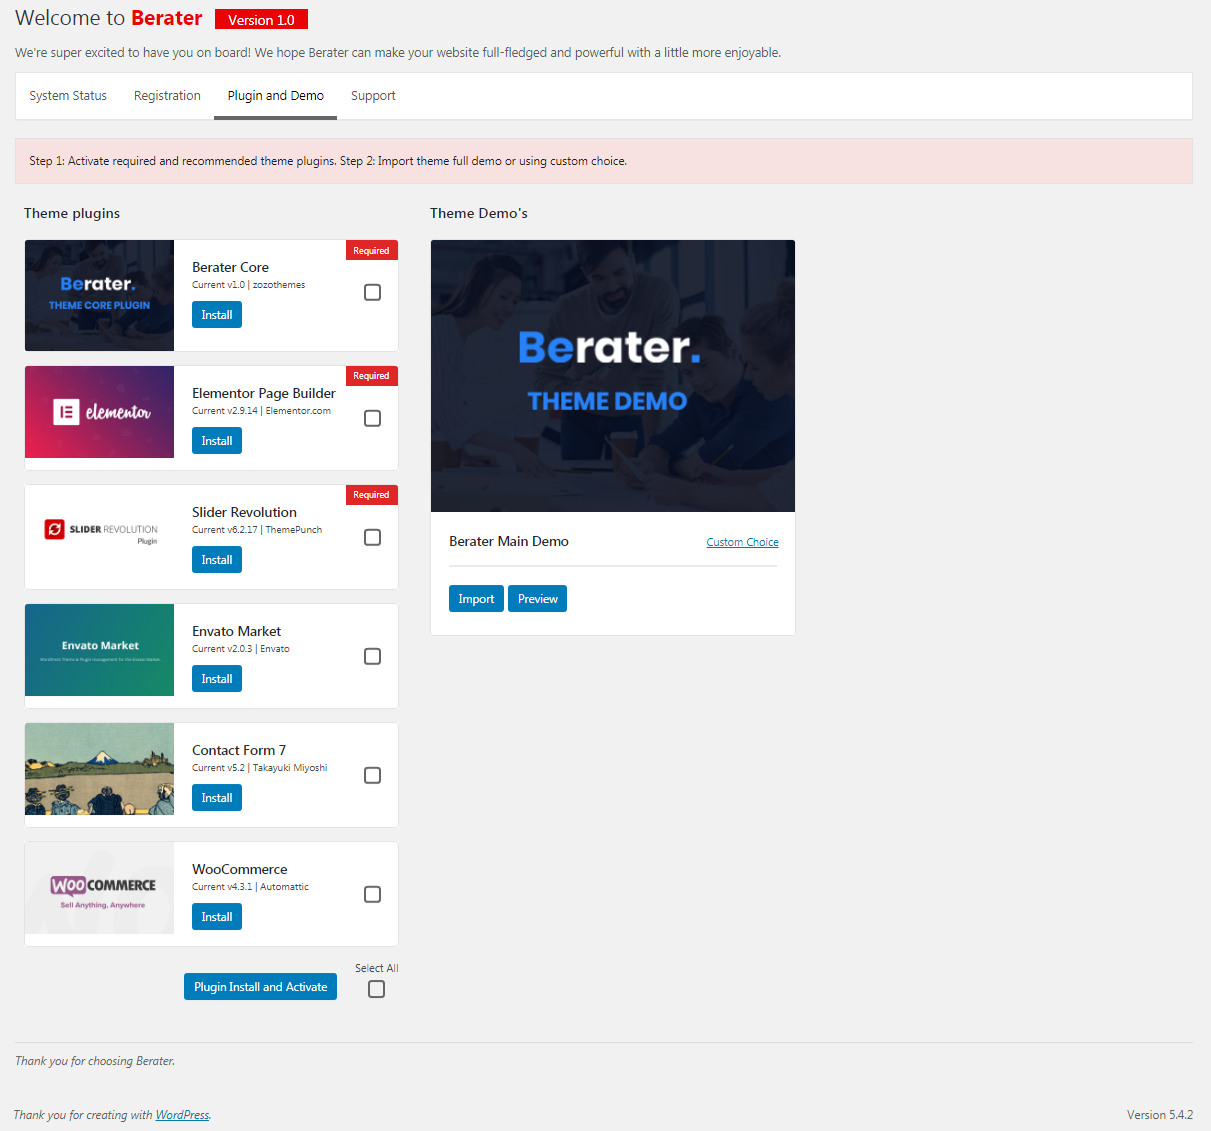
Task: Go to the Support tab
Action: pyautogui.click(x=373, y=96)
